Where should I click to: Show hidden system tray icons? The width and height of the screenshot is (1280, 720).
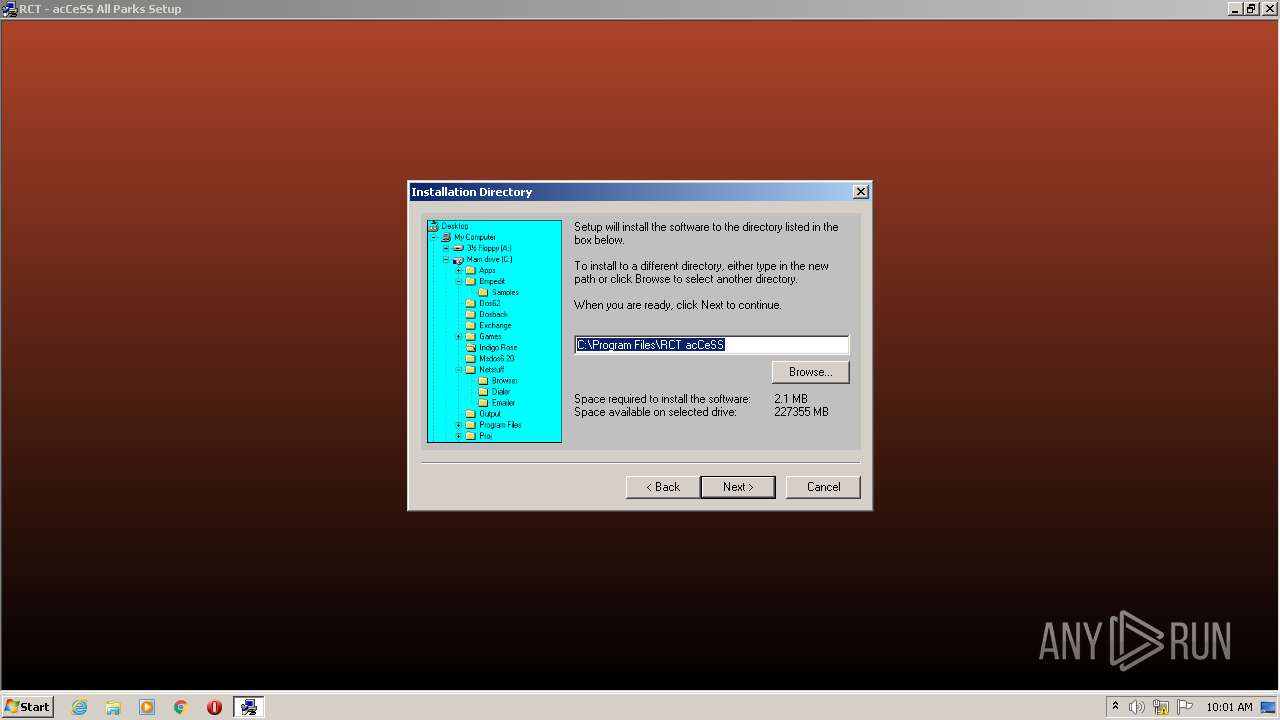[1115, 707]
